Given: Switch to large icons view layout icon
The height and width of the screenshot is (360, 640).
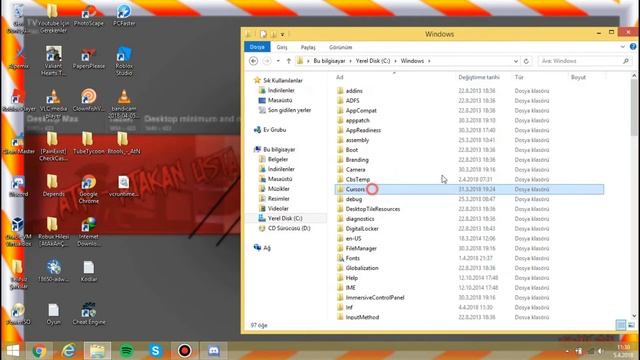Looking at the screenshot, I should [631, 325].
